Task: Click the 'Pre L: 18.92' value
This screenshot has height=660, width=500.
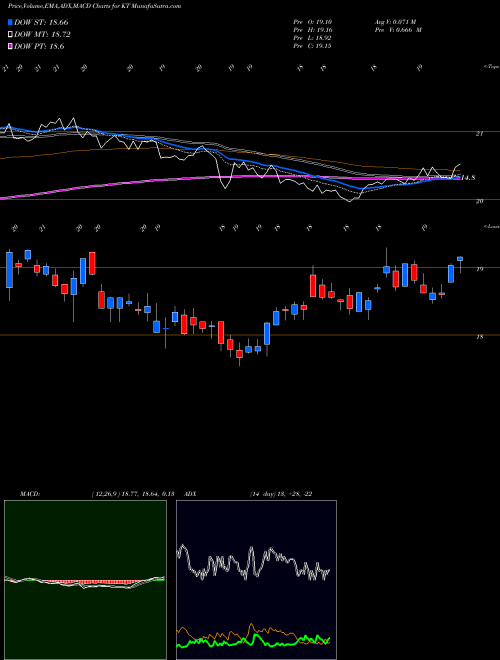Action: (312, 38)
